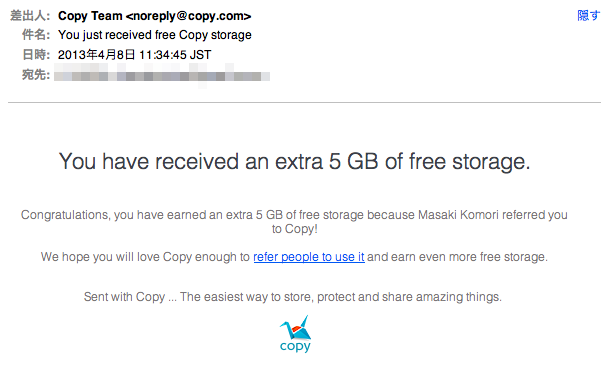Click the 日時 date label
Viewport: 607px width, 372px height.
click(x=36, y=55)
